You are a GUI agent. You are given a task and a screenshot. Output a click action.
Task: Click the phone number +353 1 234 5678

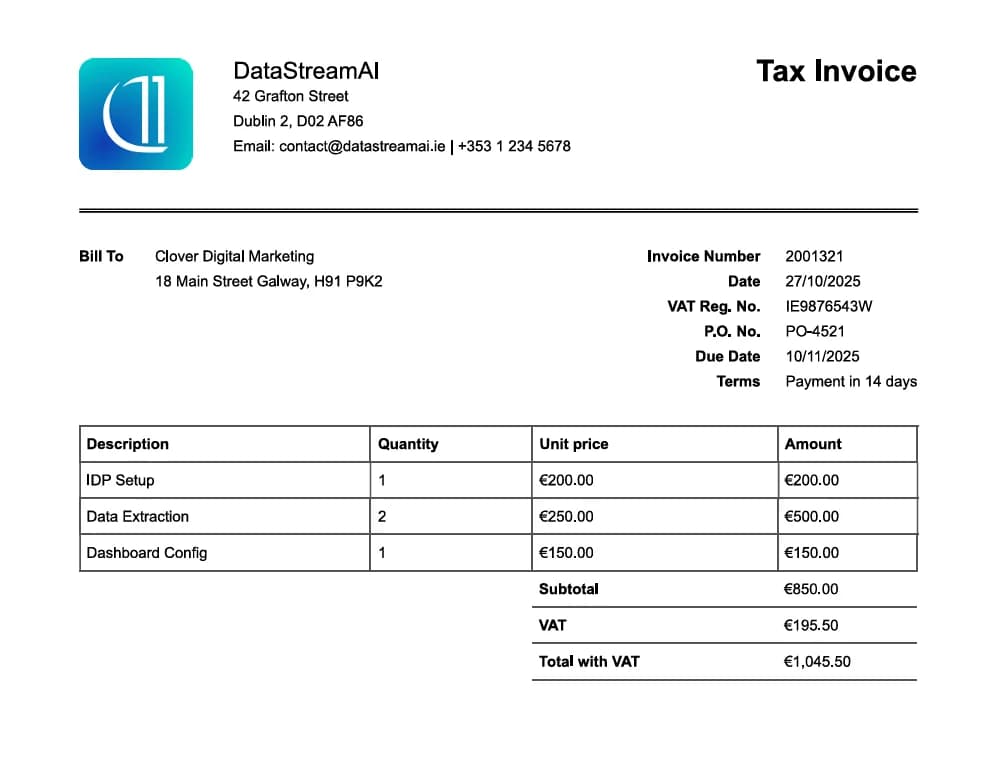[x=513, y=146]
